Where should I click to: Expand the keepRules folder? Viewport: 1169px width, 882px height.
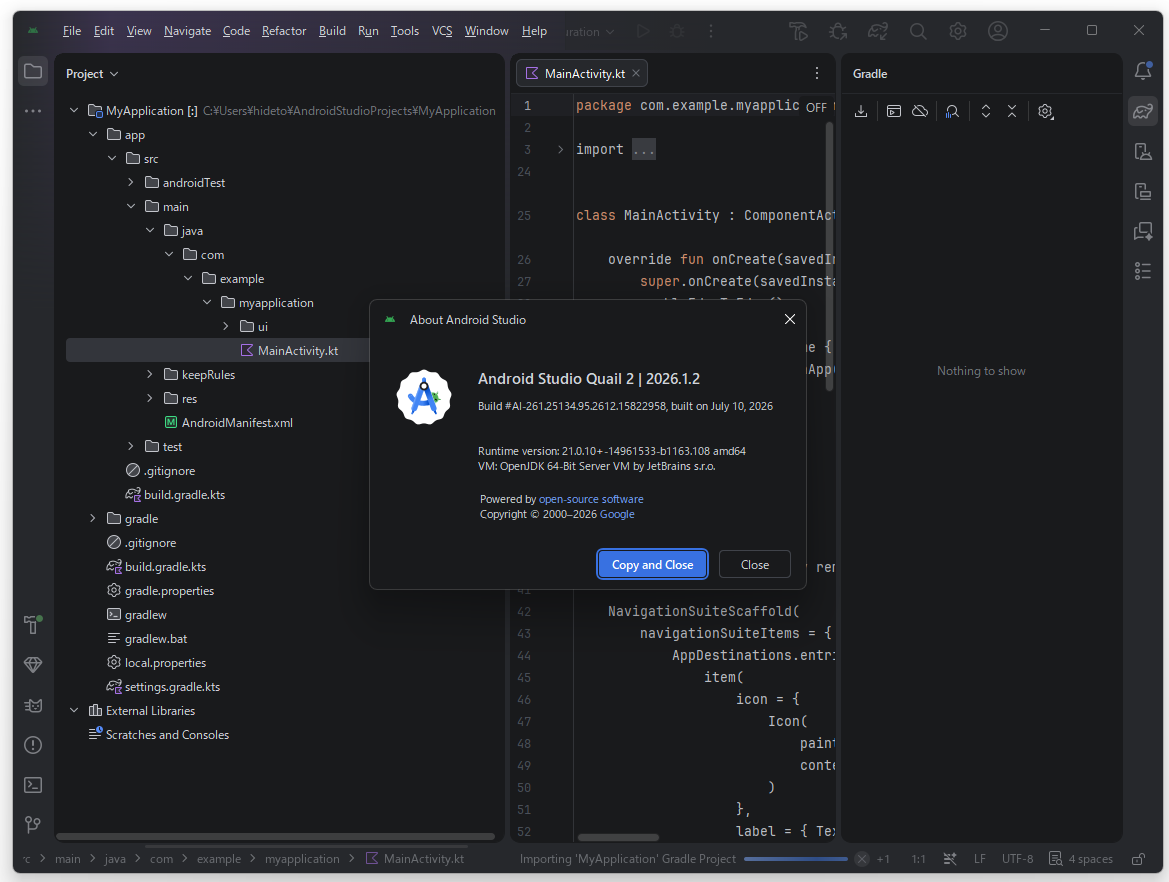(x=150, y=374)
